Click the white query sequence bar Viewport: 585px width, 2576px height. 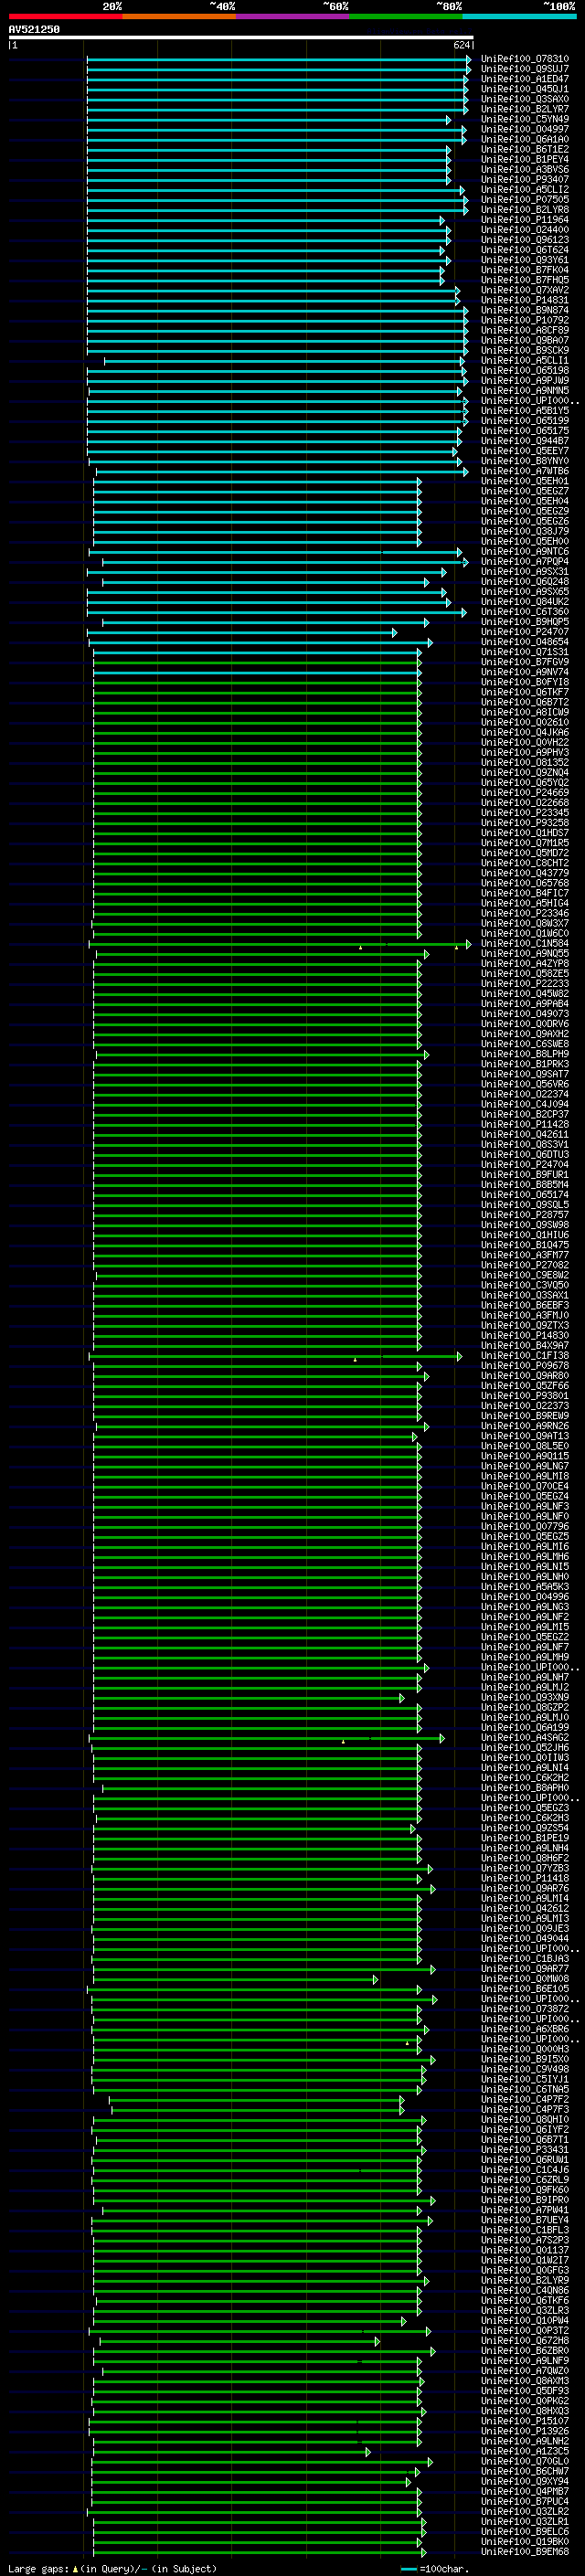pyautogui.click(x=241, y=38)
